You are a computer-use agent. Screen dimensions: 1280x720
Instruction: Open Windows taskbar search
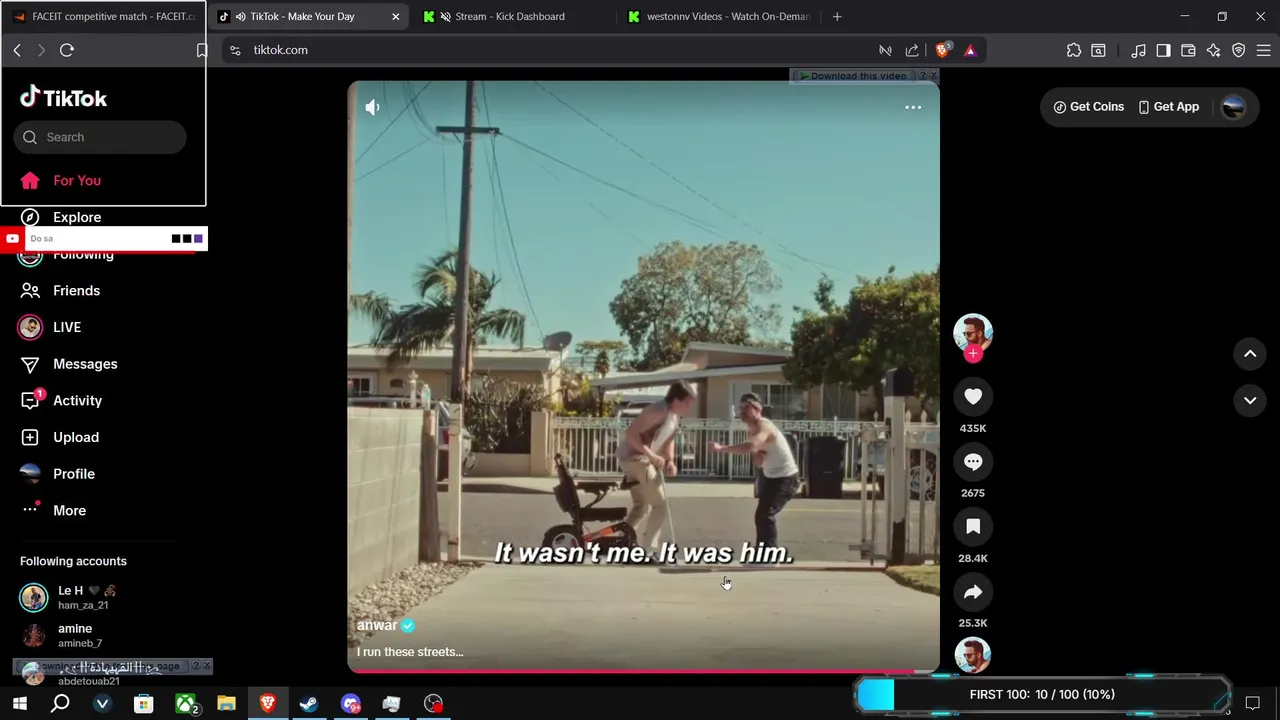tap(60, 704)
